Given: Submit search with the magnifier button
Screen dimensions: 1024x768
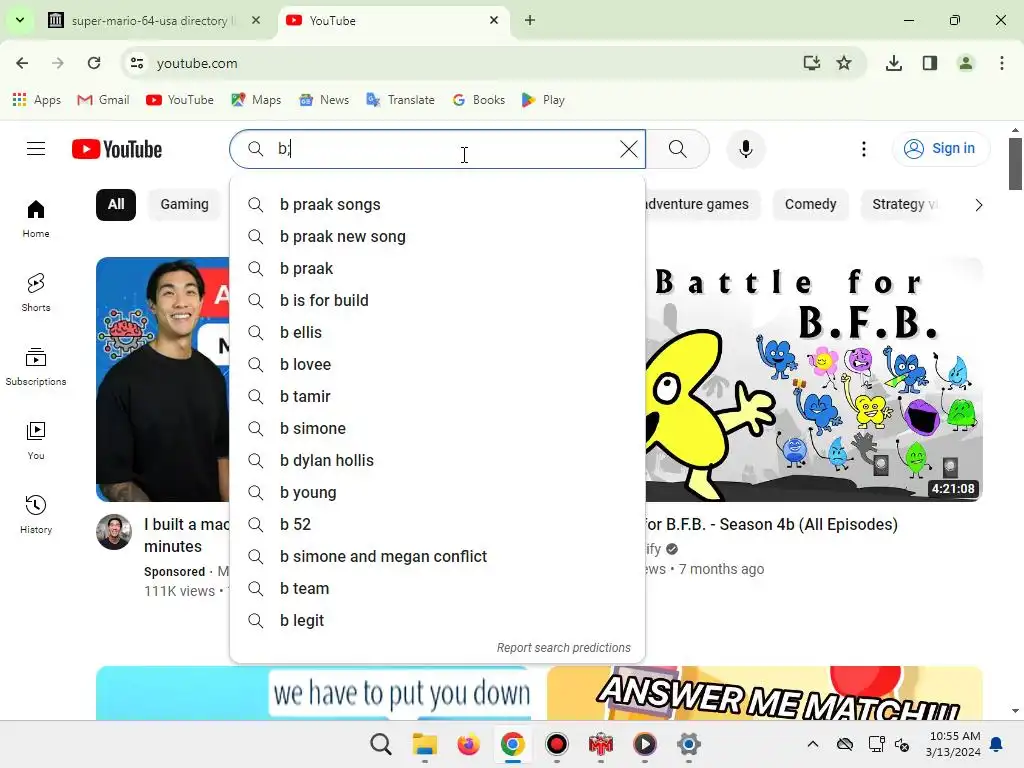Looking at the screenshot, I should coord(677,149).
